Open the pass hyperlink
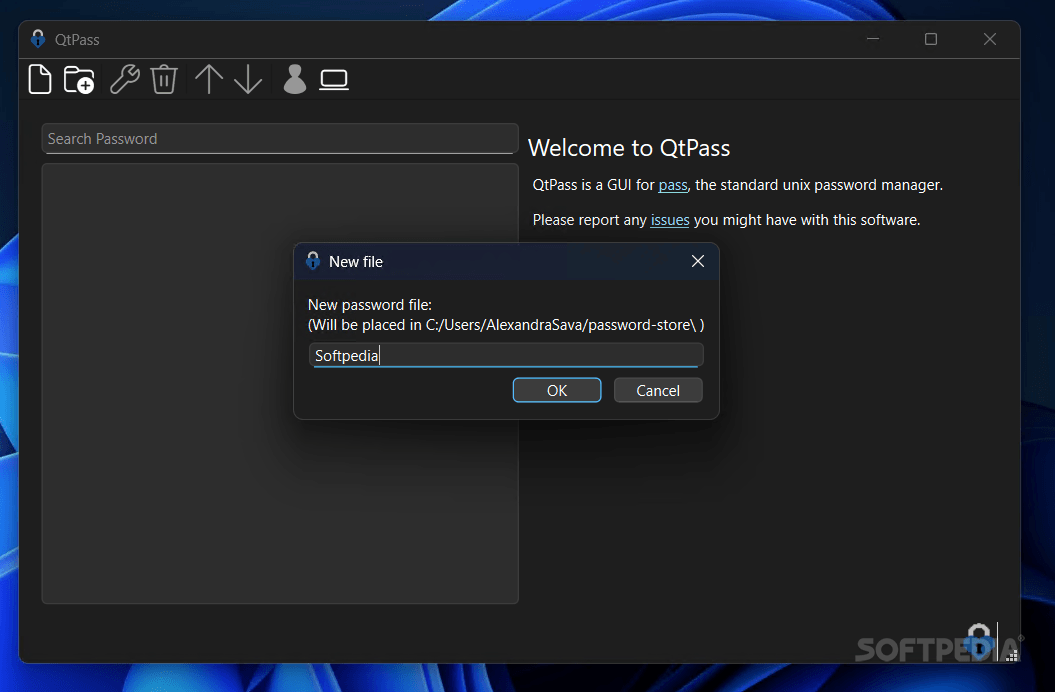The image size is (1055, 692). pyautogui.click(x=673, y=185)
